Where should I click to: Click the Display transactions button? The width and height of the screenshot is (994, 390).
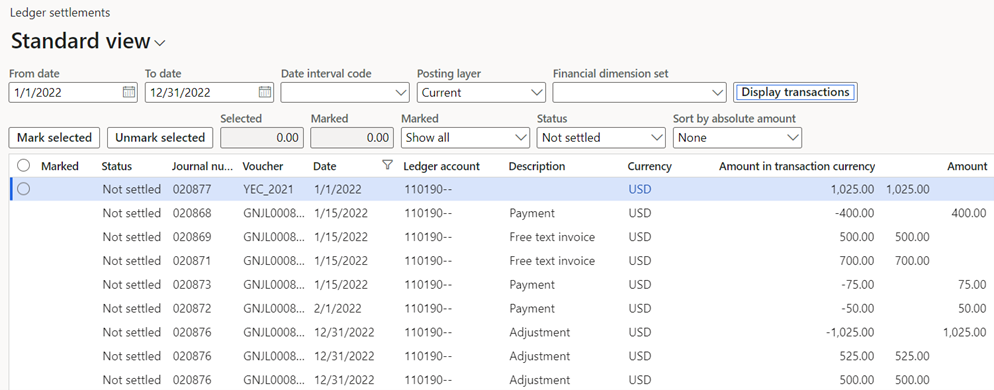(795, 92)
